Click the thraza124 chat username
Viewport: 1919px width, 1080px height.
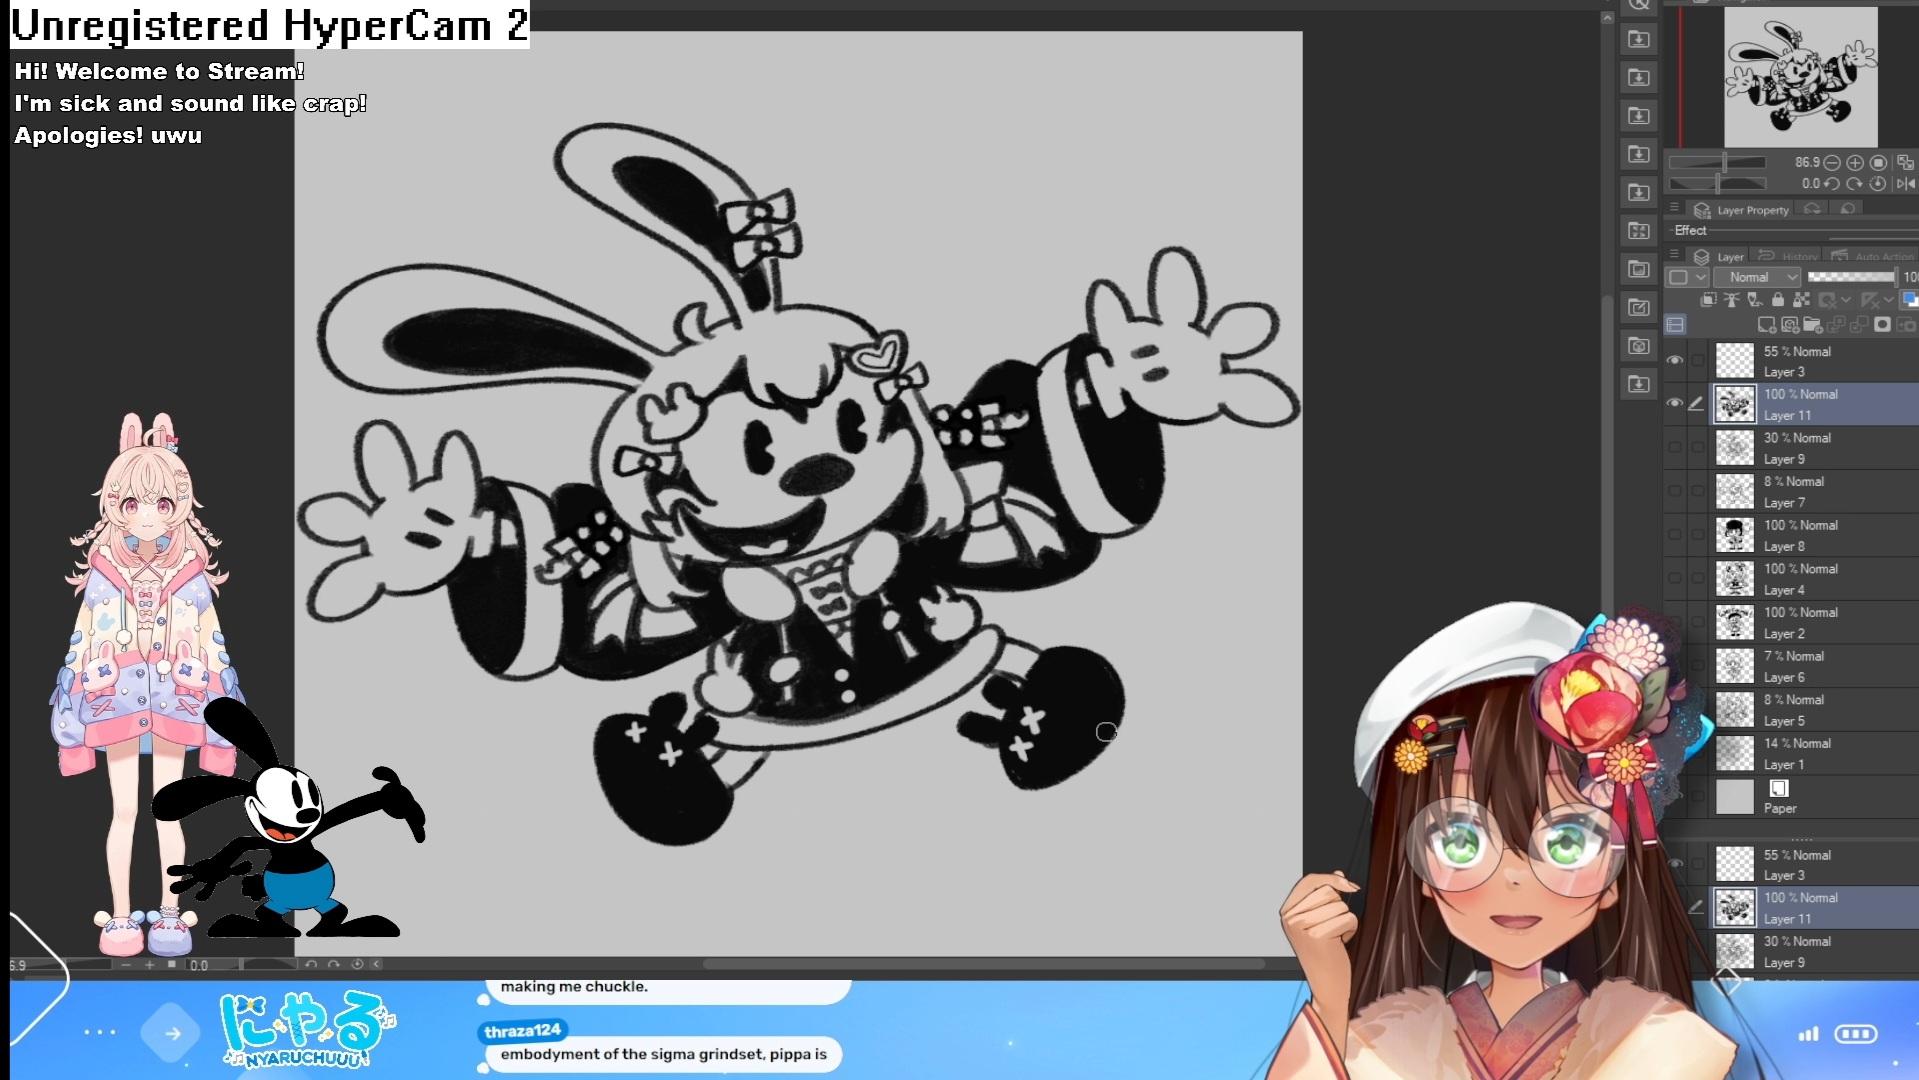[523, 1031]
